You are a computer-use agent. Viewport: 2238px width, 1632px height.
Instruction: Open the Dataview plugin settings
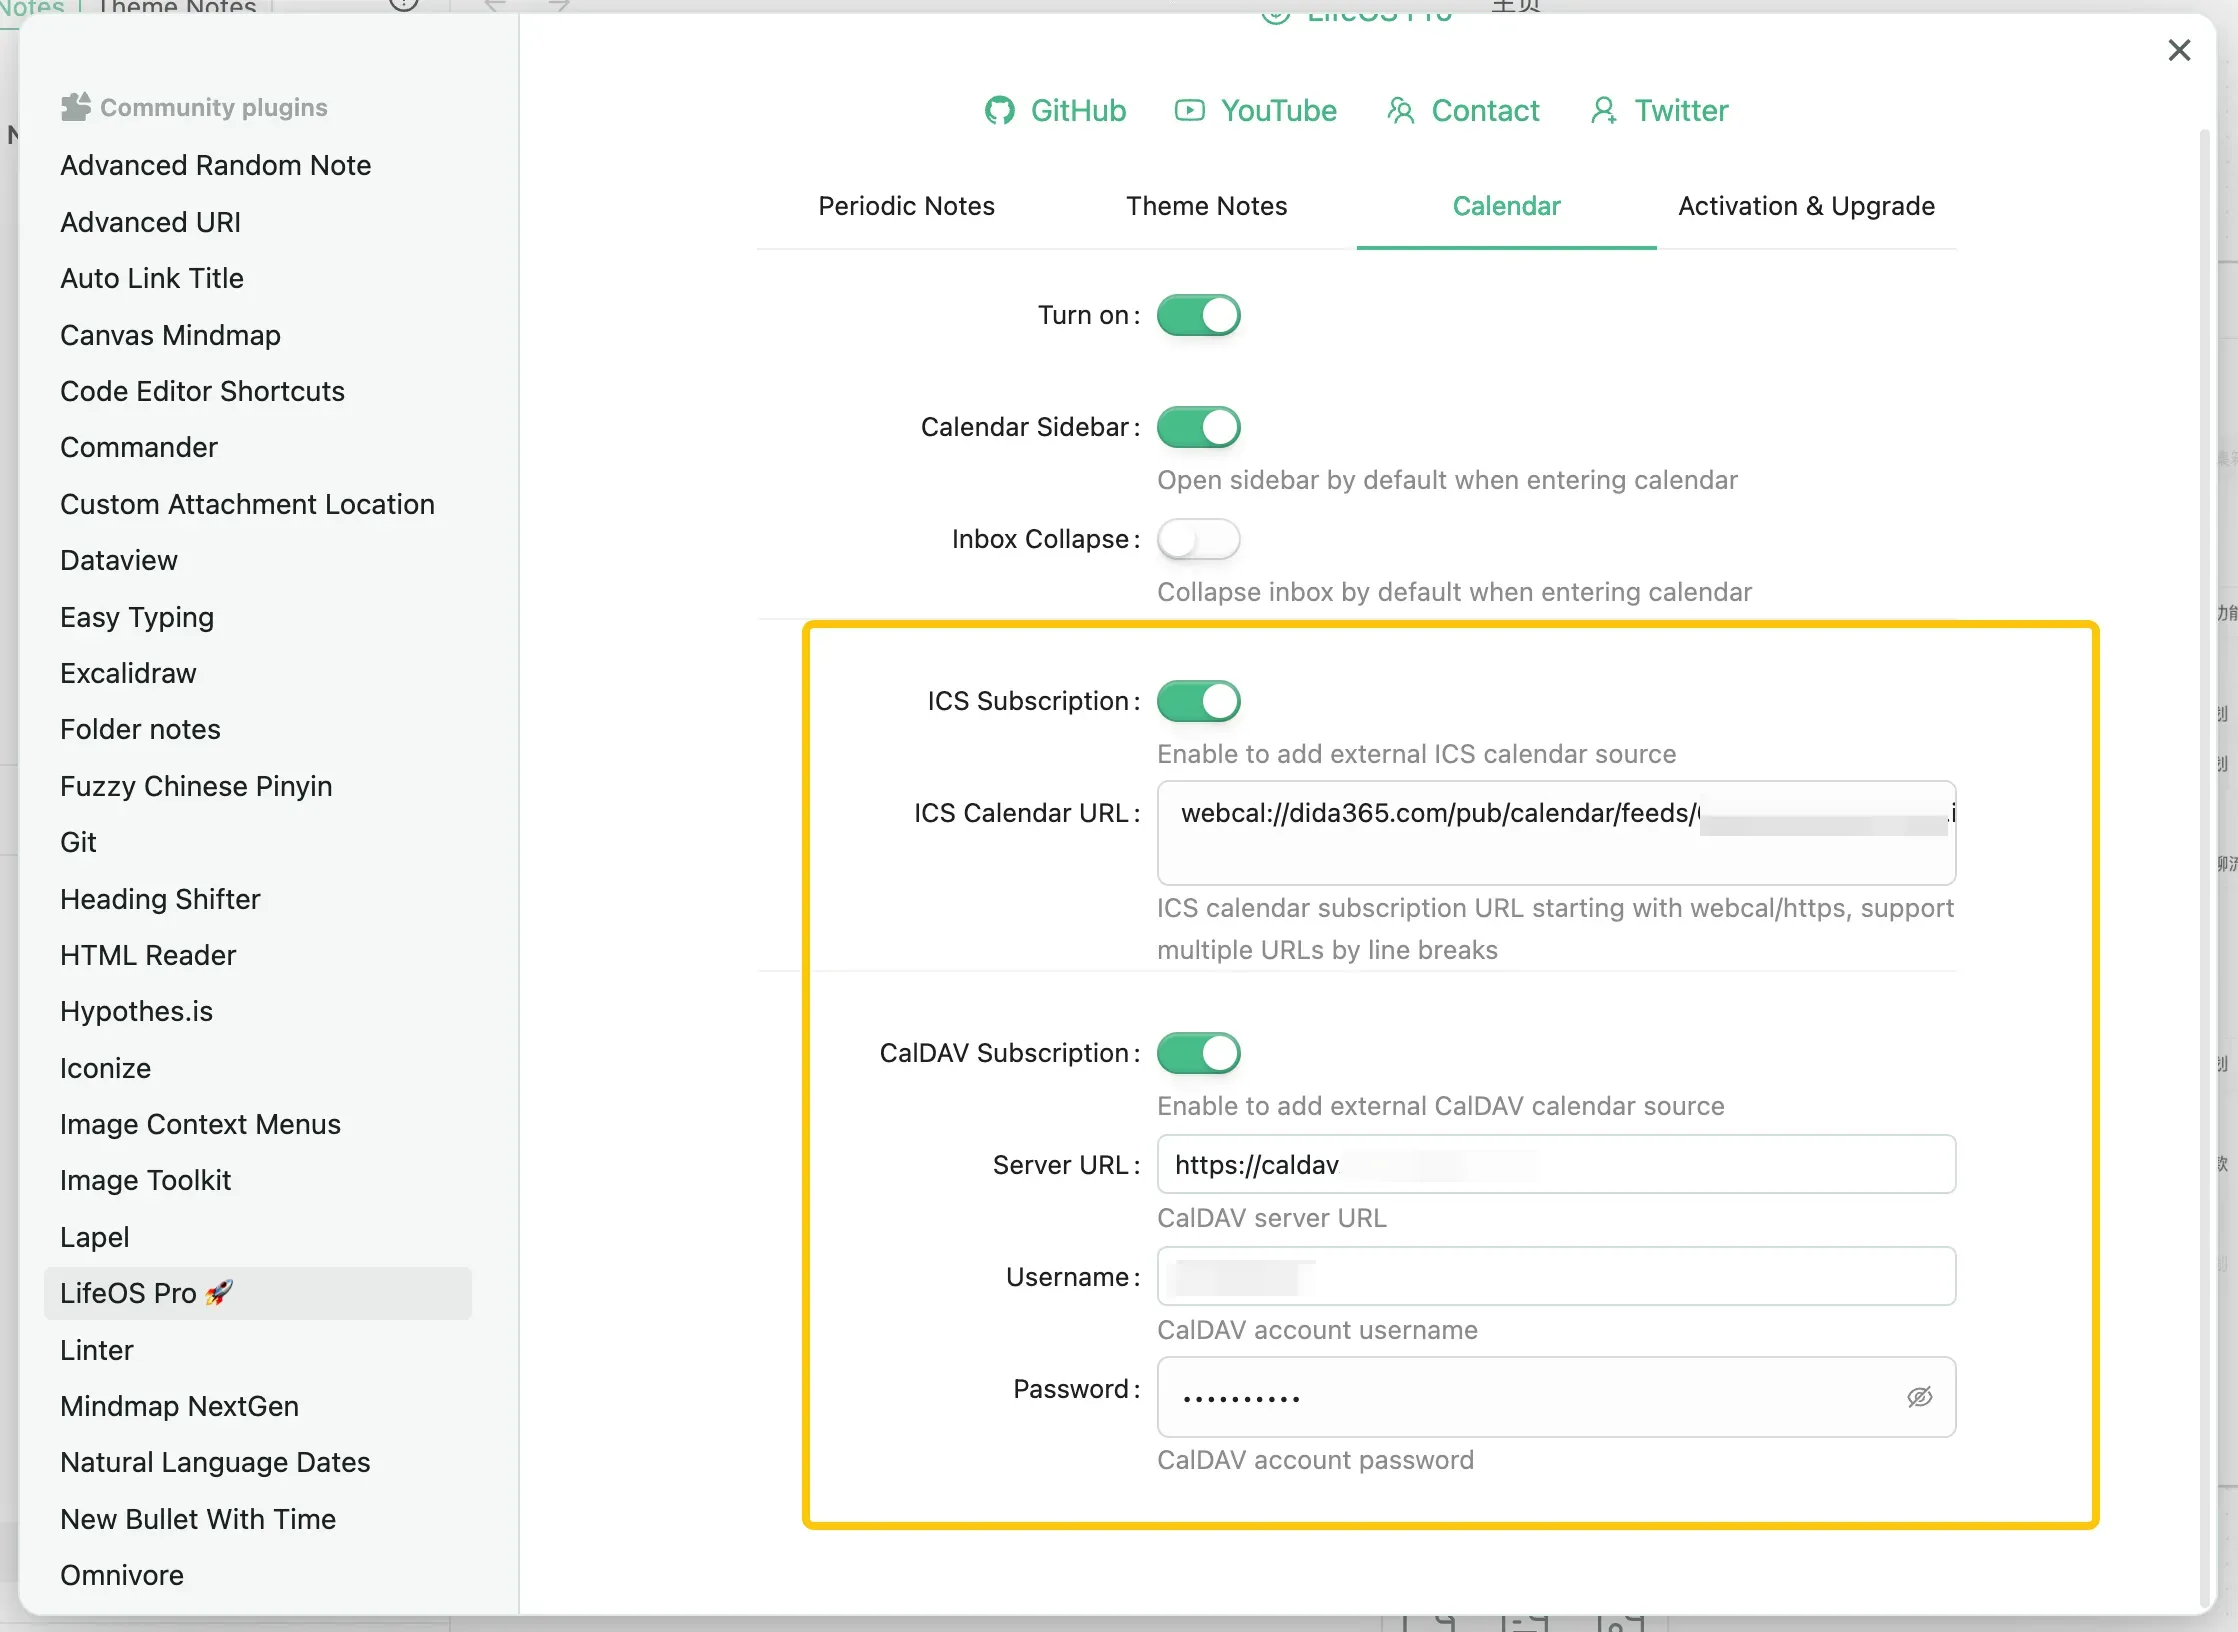click(x=119, y=560)
